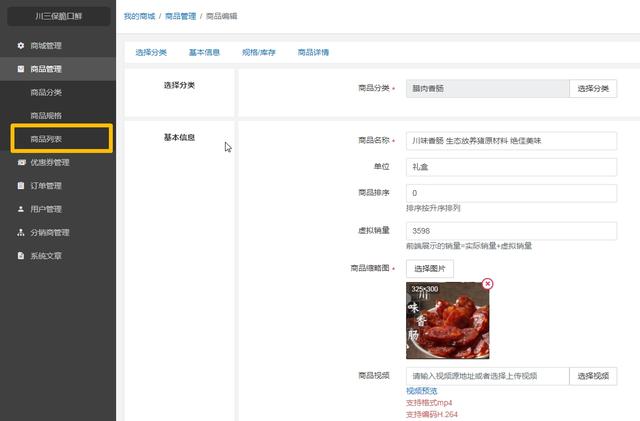Viewport: 640px width, 421px height.
Task: Focus the 商品名称 input field
Action: pyautogui.click(x=511, y=140)
